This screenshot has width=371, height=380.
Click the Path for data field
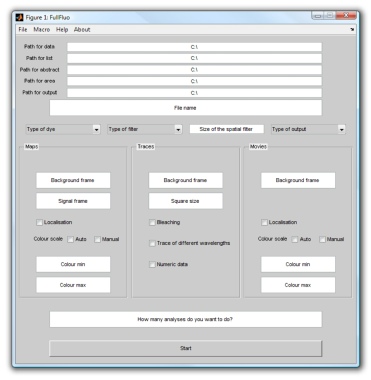[194, 47]
